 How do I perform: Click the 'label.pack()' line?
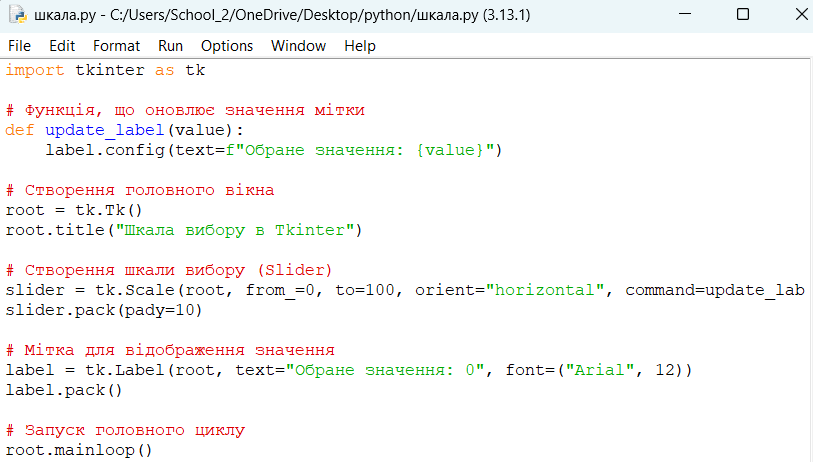tap(64, 390)
